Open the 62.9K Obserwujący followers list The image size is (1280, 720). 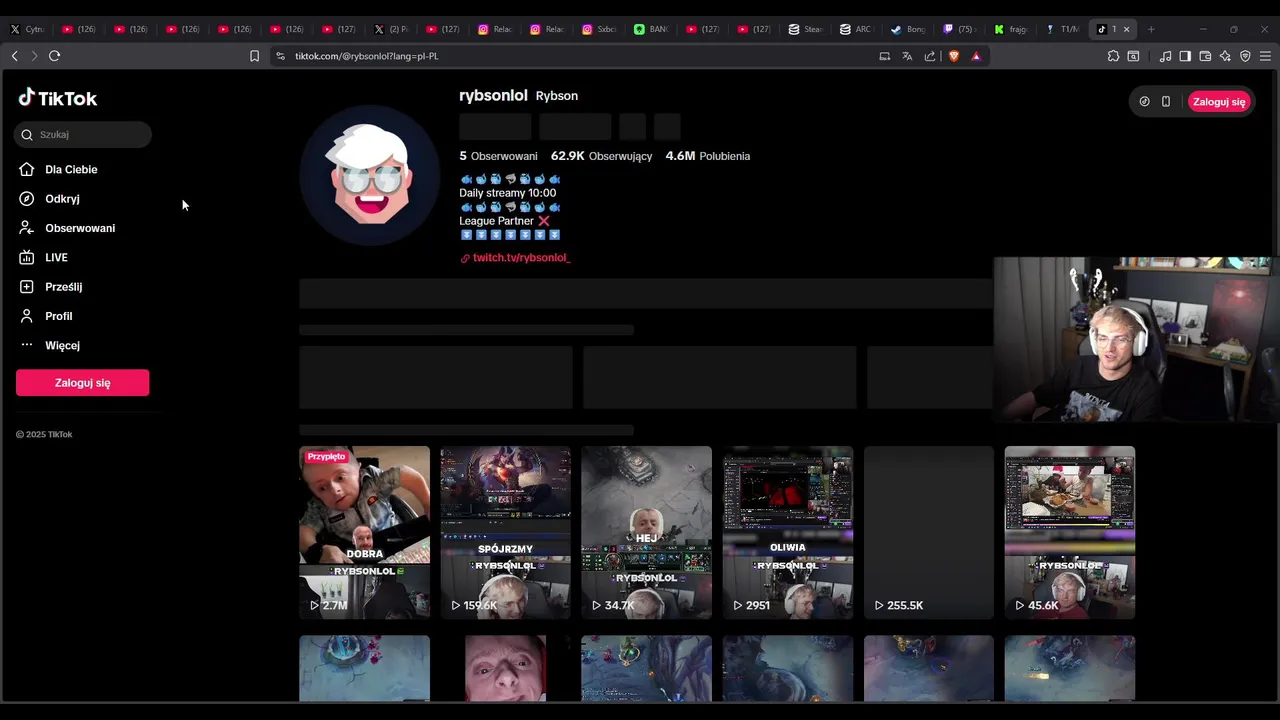pos(601,156)
